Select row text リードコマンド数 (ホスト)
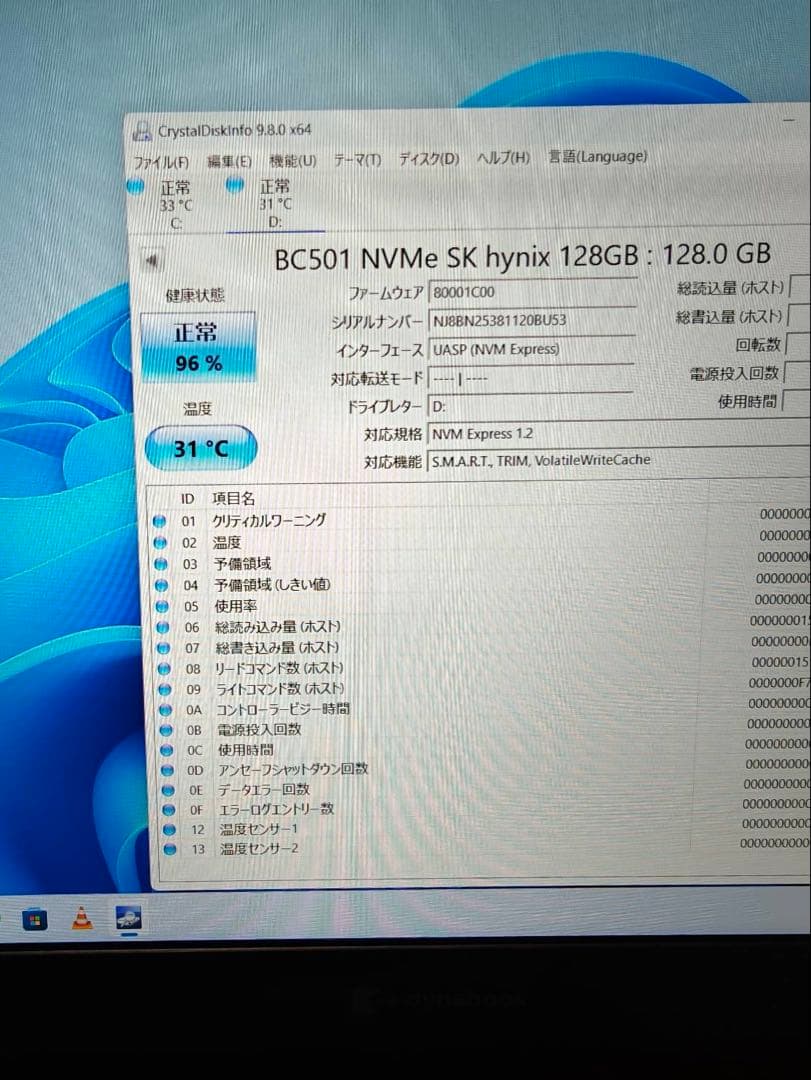 click(279, 668)
